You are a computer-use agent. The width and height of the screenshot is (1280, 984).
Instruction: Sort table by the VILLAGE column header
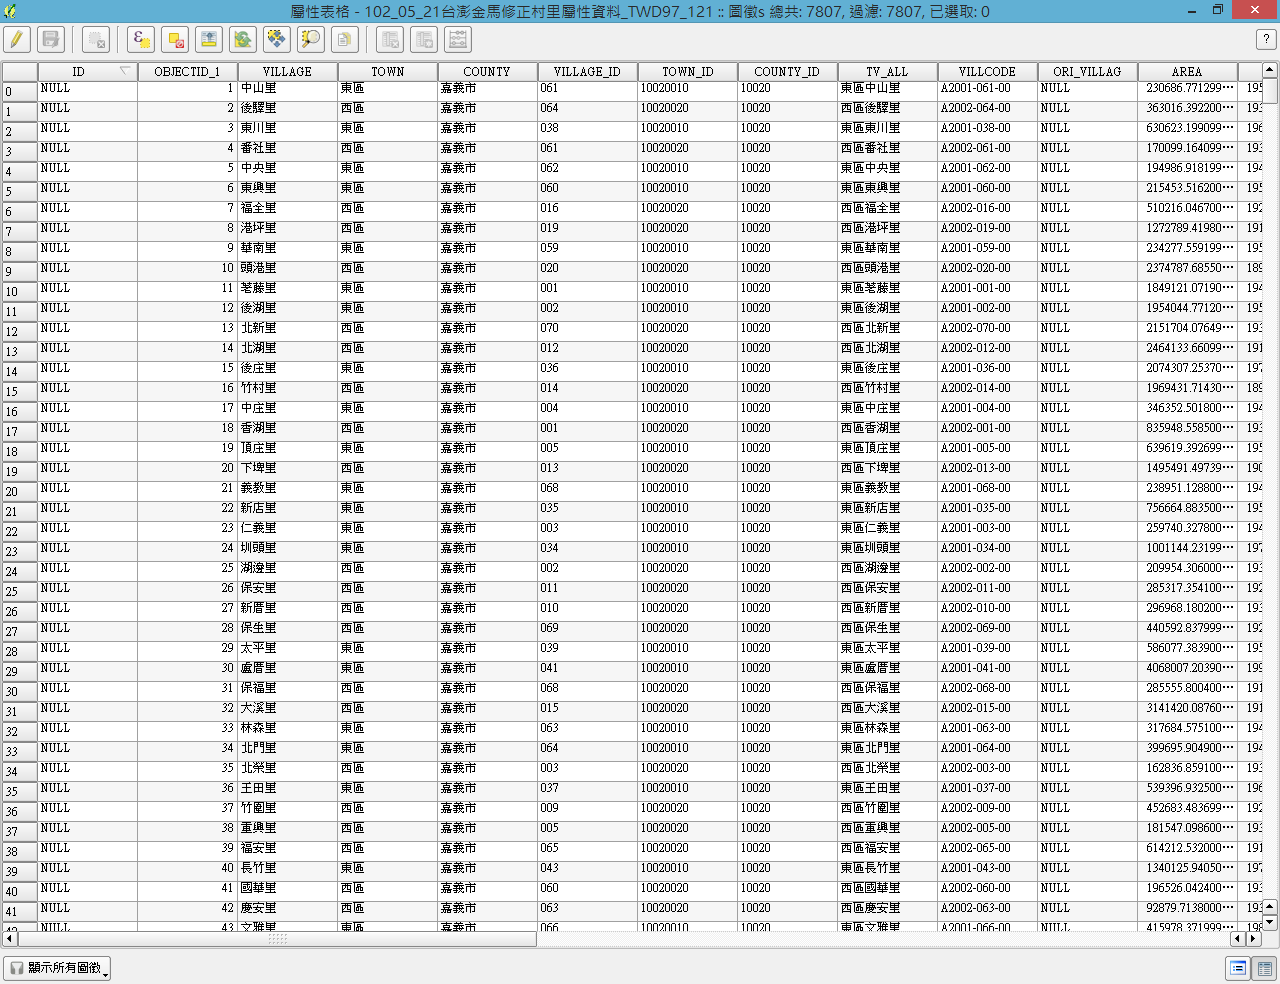click(x=287, y=72)
